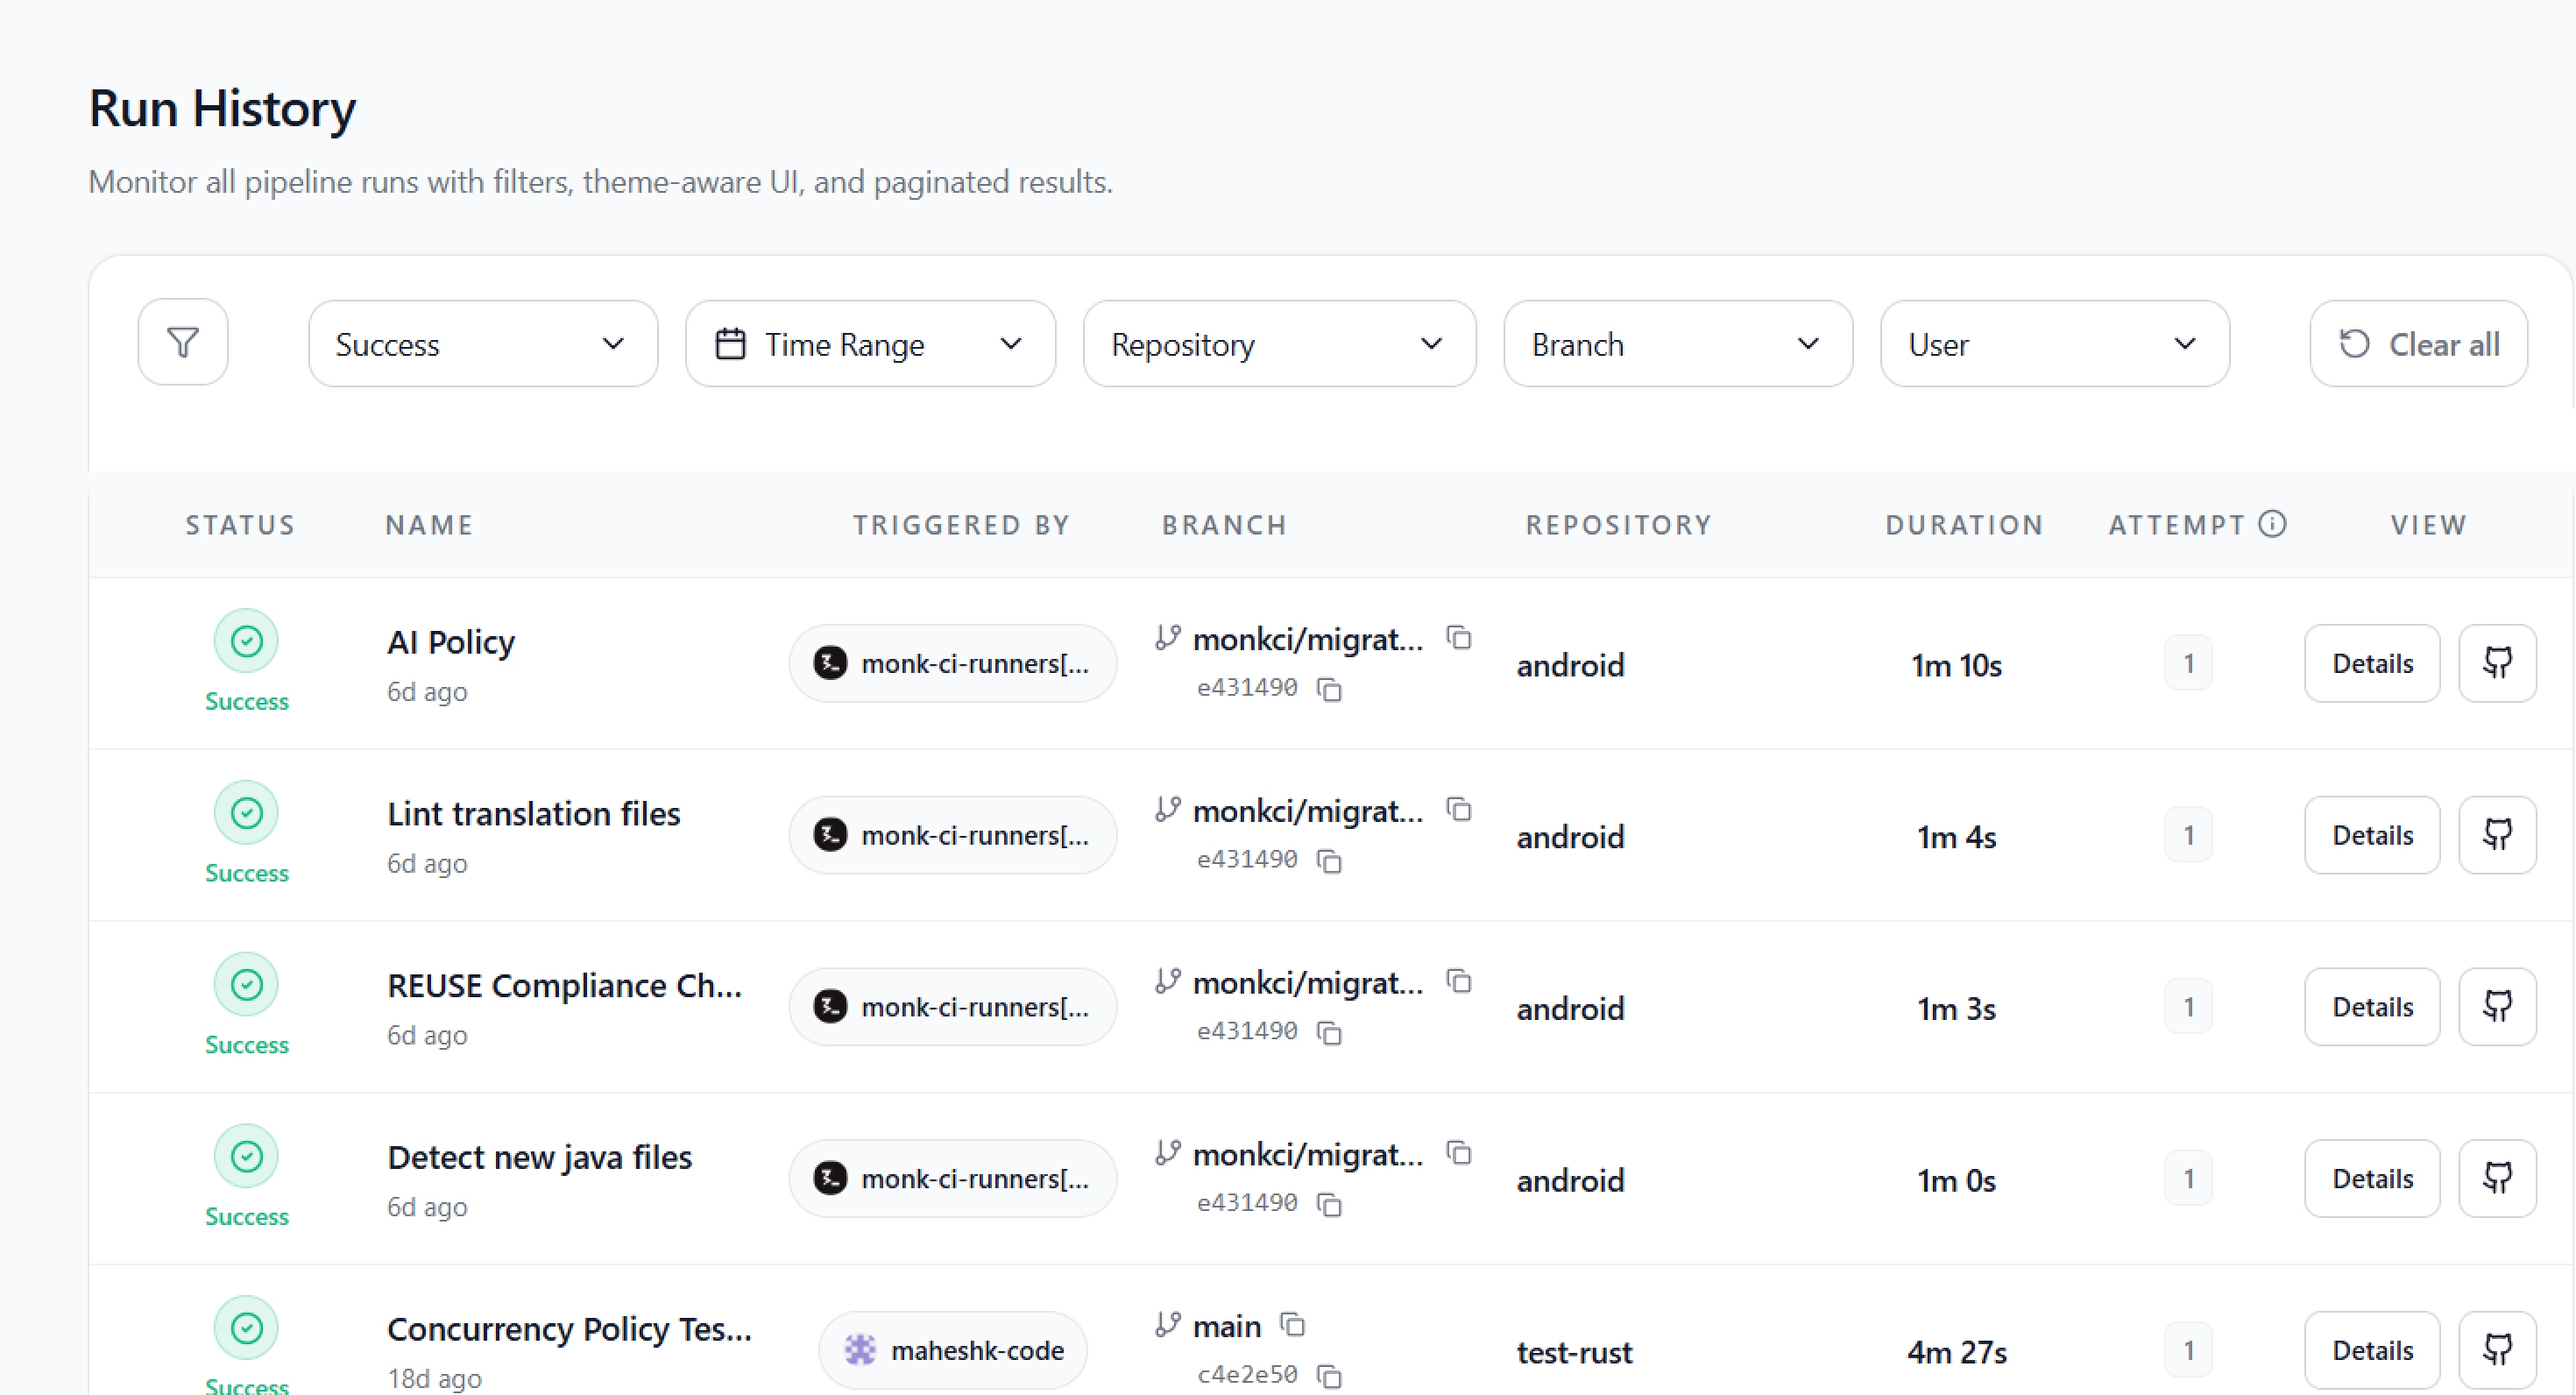Click the 1m 10s duration value
The height and width of the screenshot is (1395, 2576).
click(x=1956, y=665)
